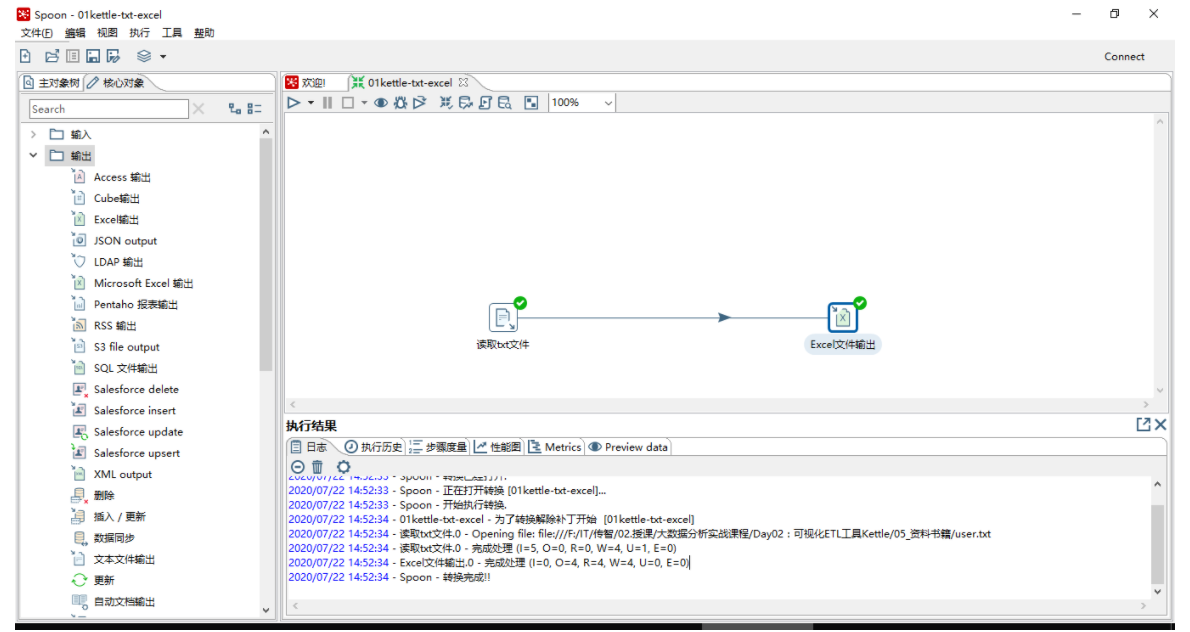Viewport: 1190px width, 632px height.
Task: Switch to the 执行历史 tab
Action: point(373,447)
